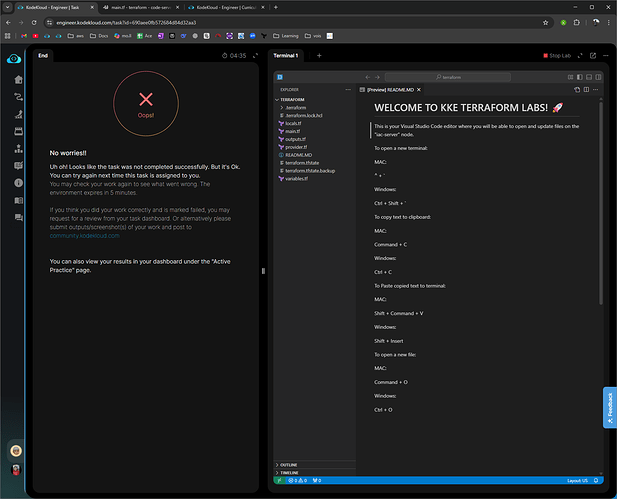Click the Feedback side button

point(609,407)
